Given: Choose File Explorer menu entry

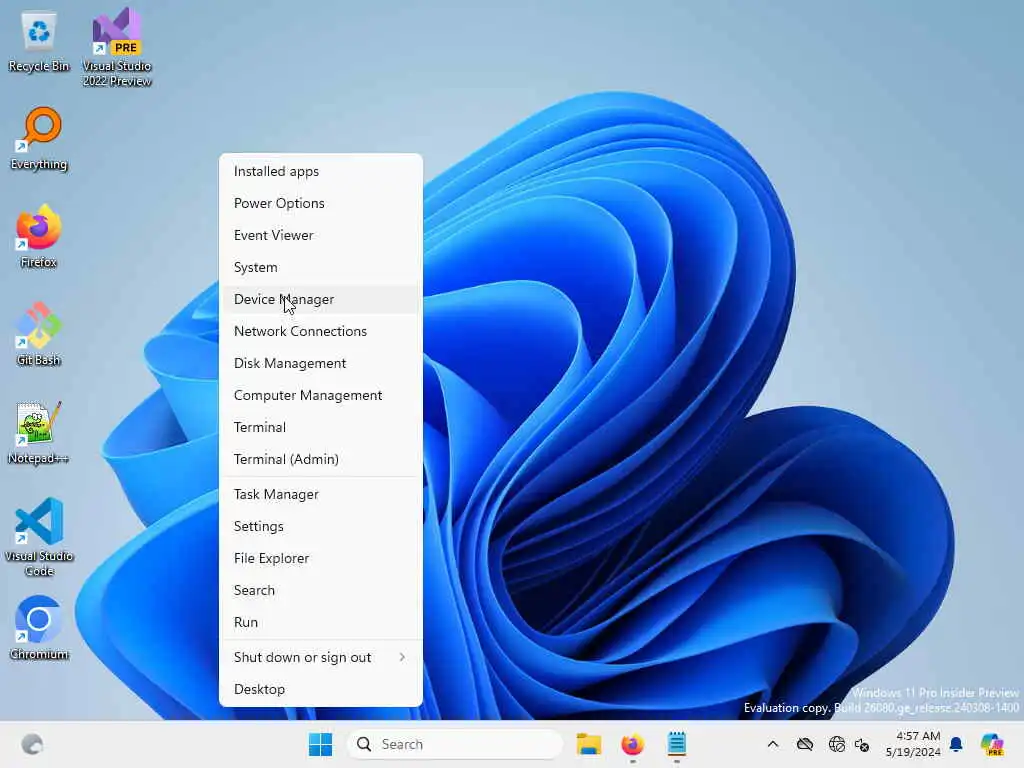Looking at the screenshot, I should tap(321, 558).
